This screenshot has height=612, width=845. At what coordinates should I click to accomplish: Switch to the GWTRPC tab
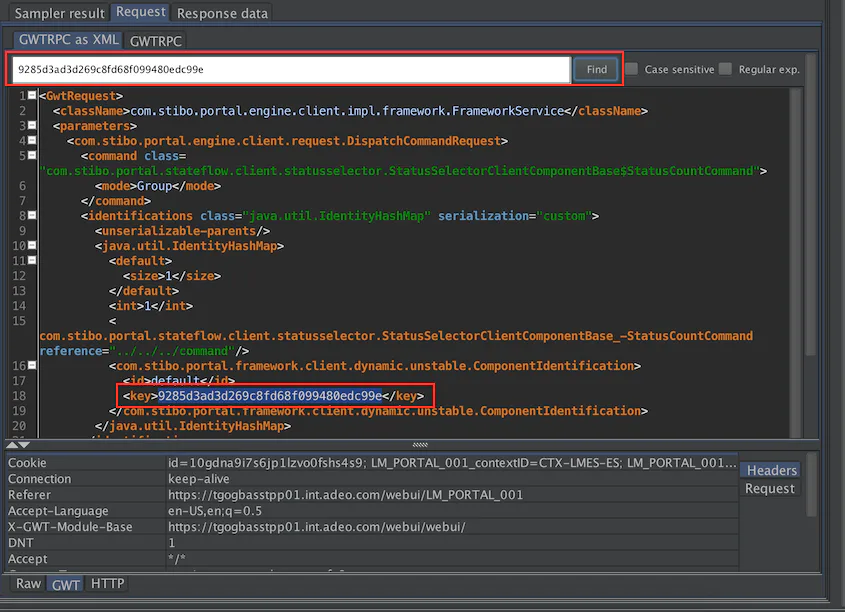point(156,41)
